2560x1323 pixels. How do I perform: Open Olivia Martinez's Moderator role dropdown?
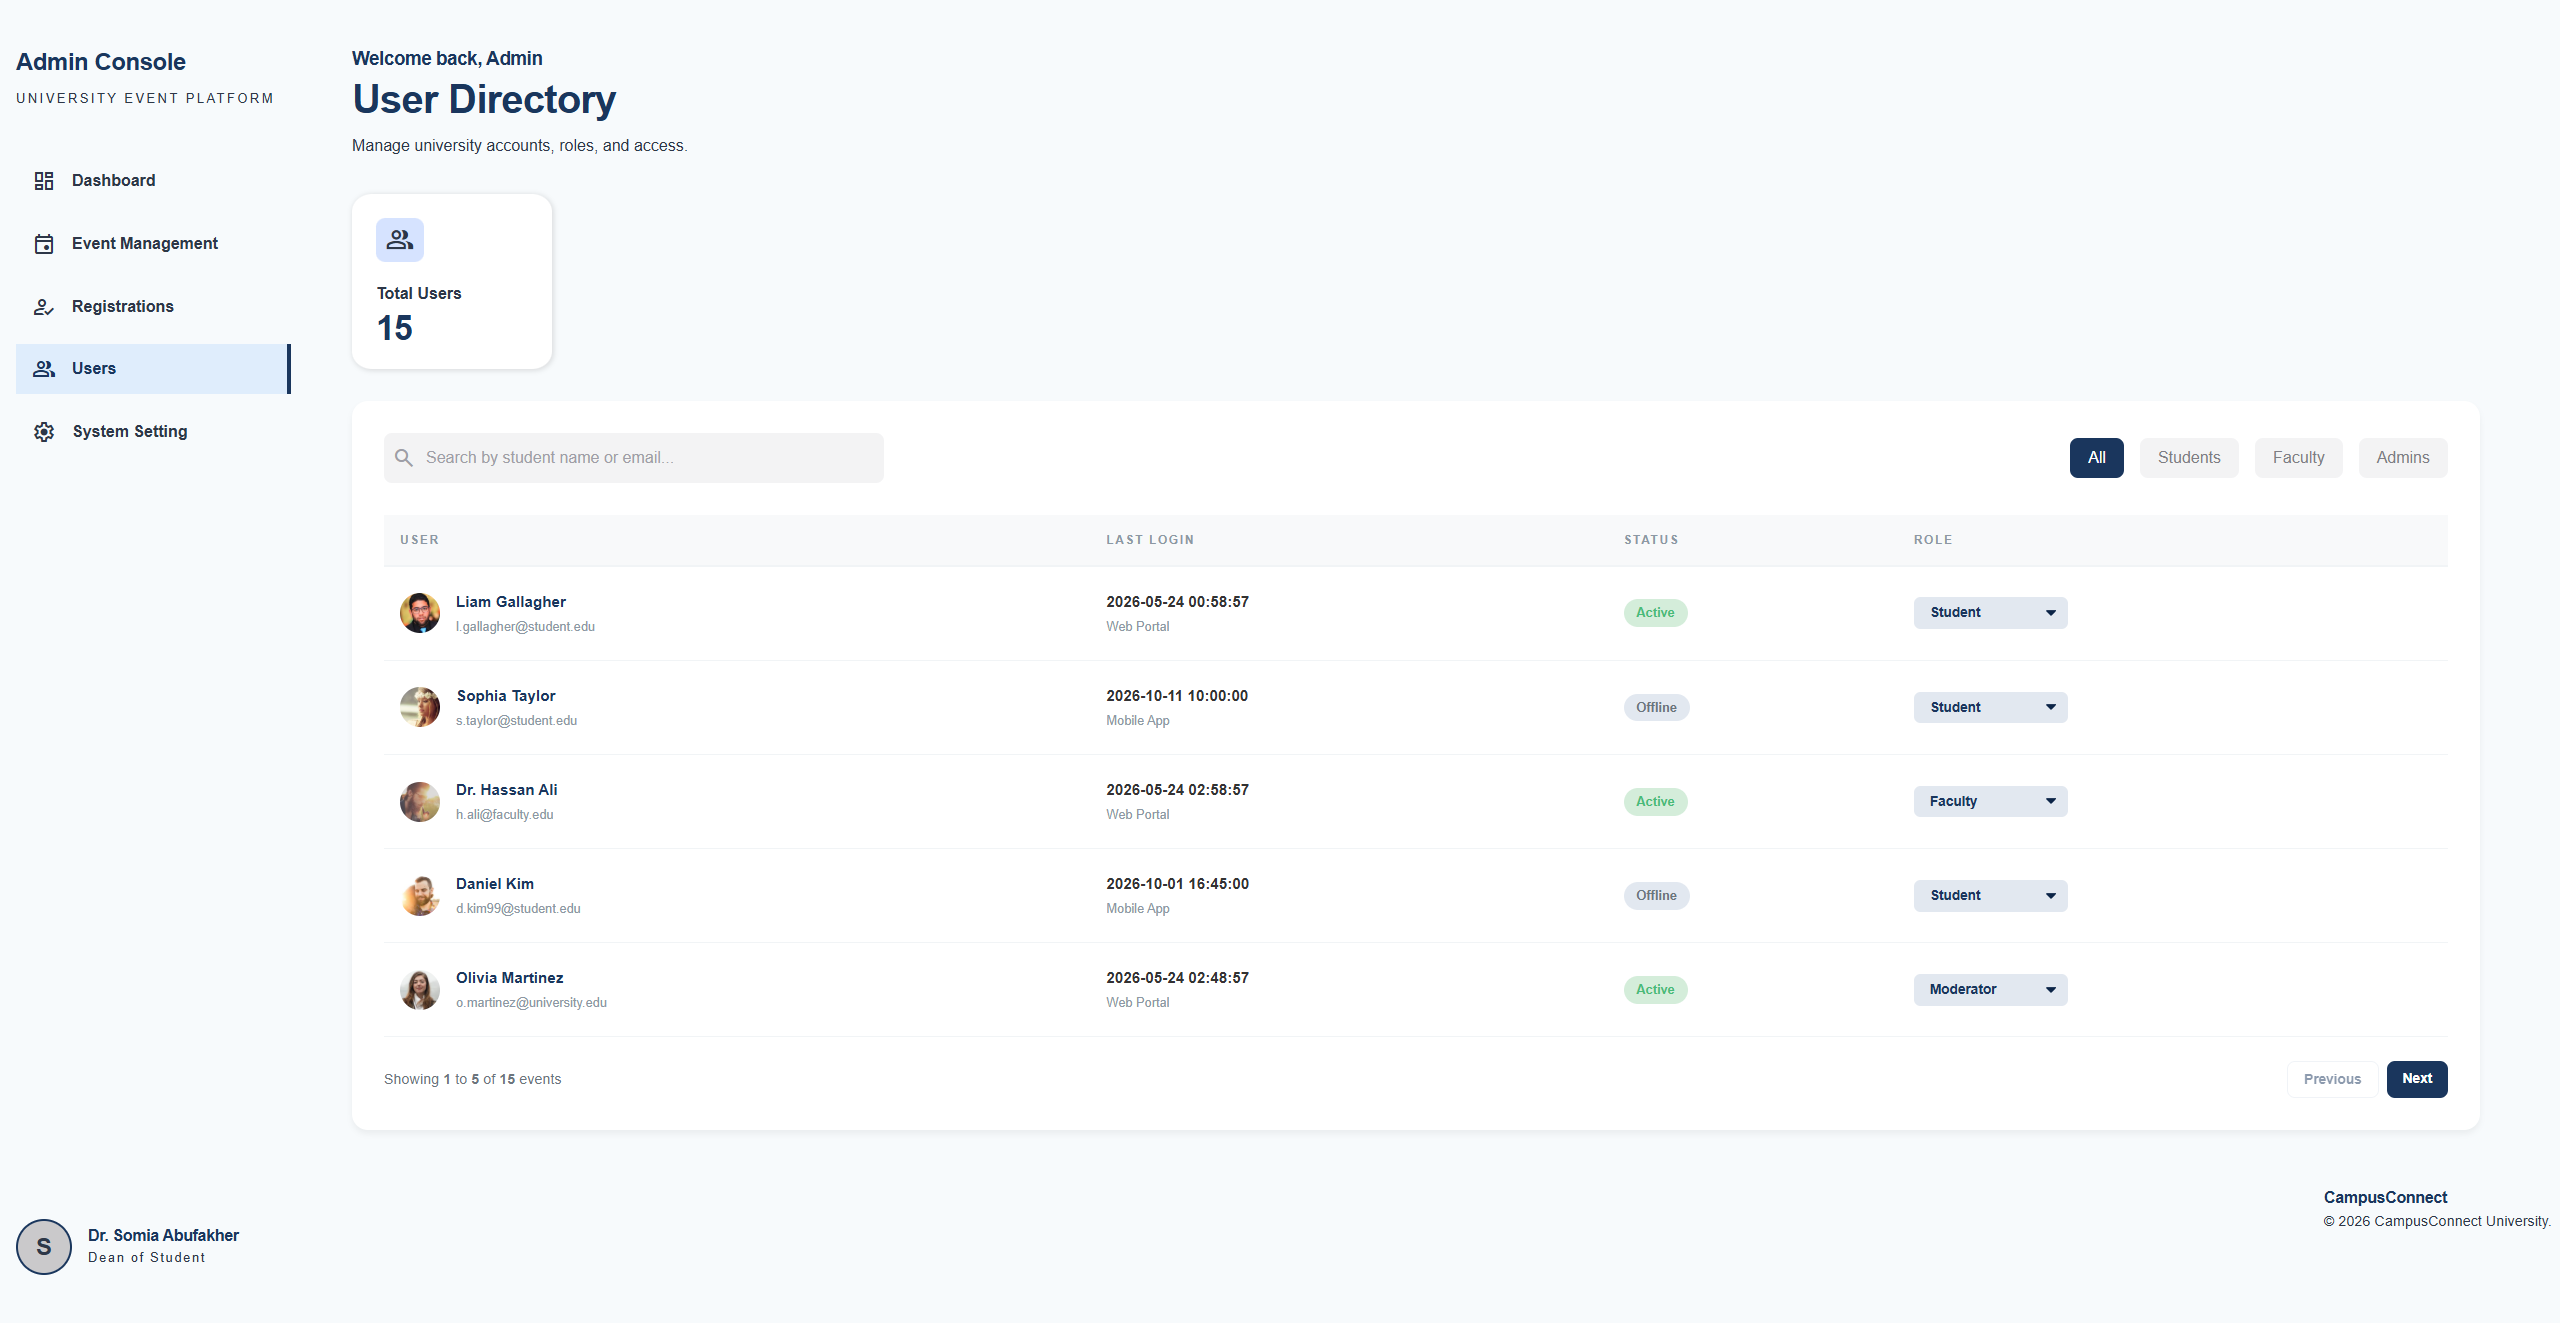(x=1991, y=990)
